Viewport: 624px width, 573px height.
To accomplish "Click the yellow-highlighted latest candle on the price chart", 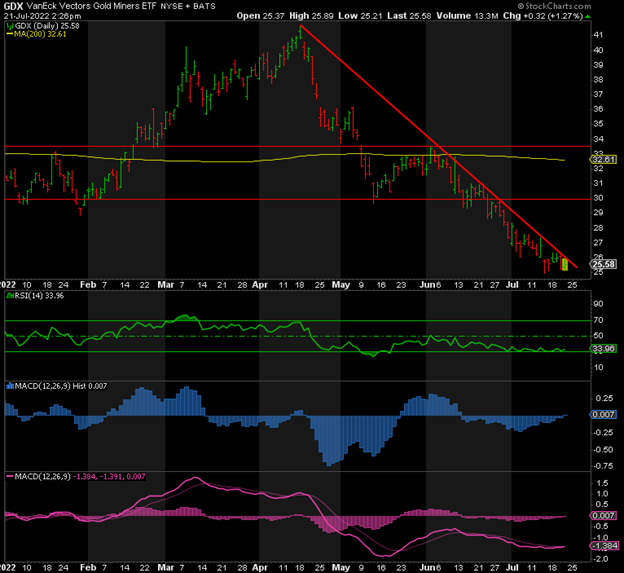I will click(564, 265).
